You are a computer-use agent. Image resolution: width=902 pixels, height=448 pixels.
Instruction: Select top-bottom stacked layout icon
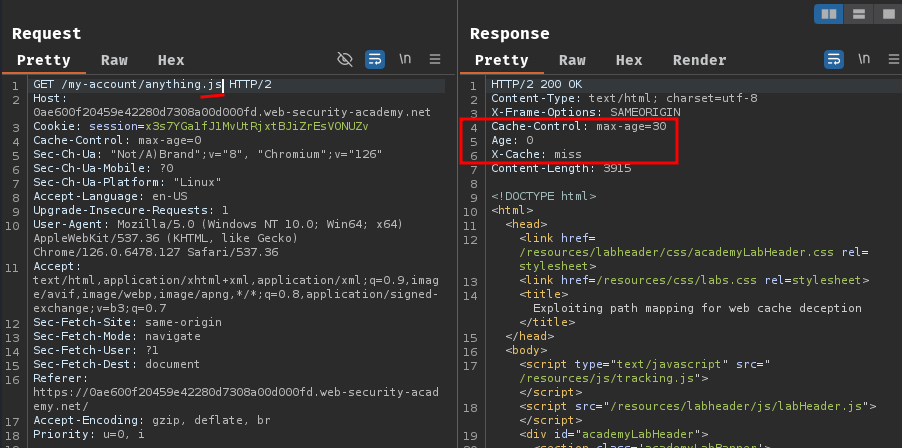[x=859, y=14]
